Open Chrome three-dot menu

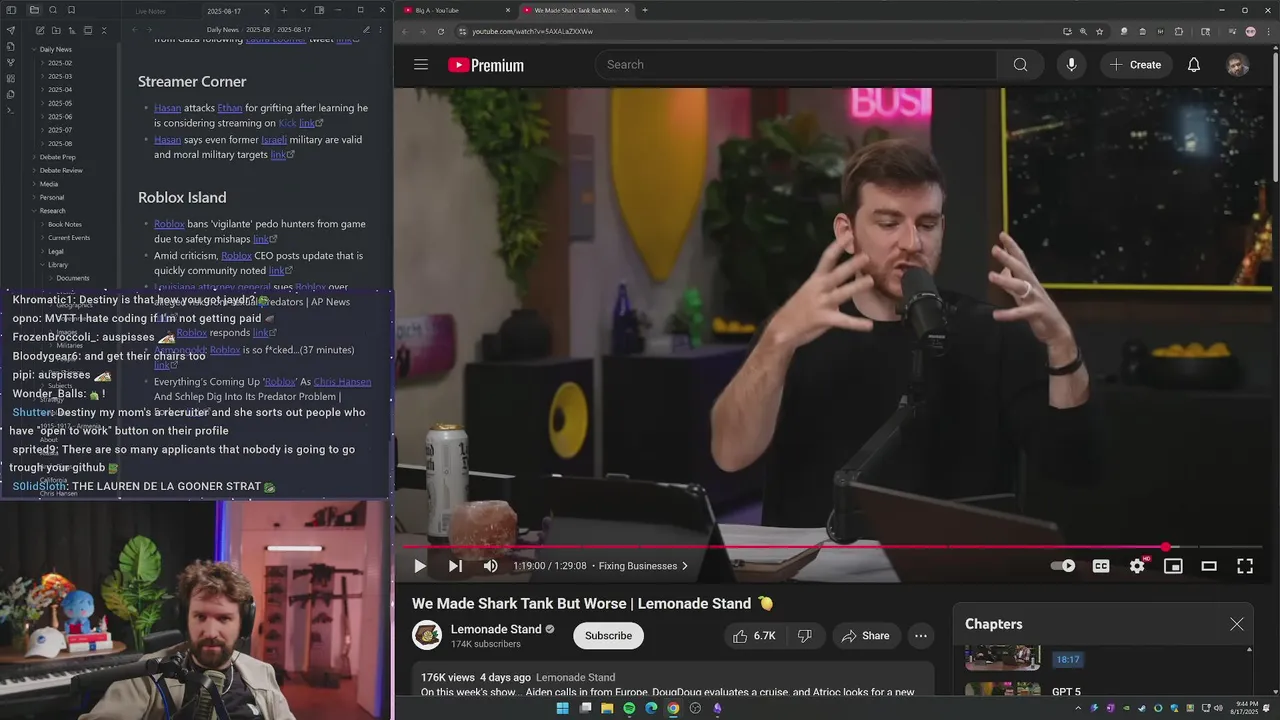click(1267, 31)
